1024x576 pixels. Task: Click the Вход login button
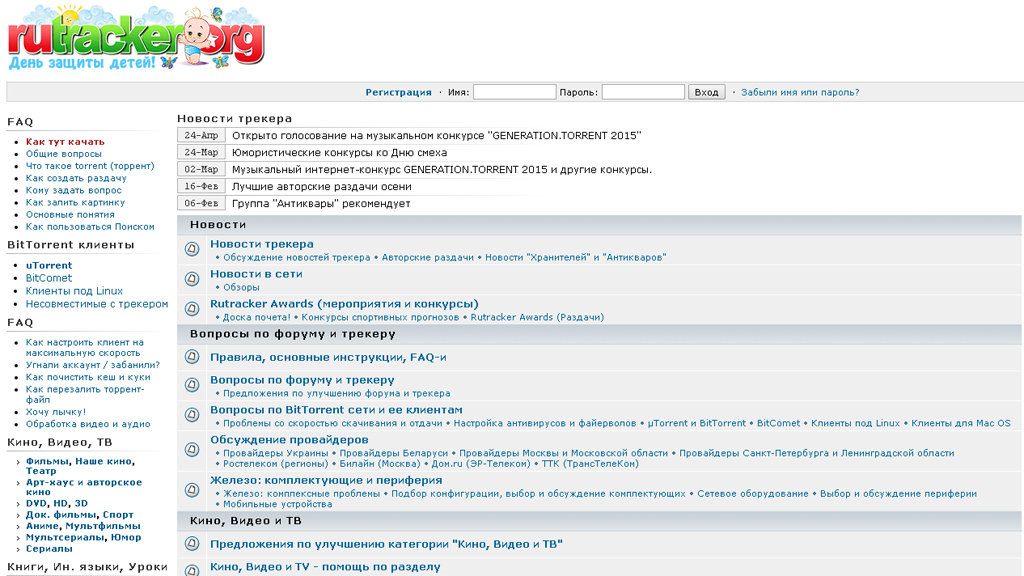pyautogui.click(x=706, y=92)
